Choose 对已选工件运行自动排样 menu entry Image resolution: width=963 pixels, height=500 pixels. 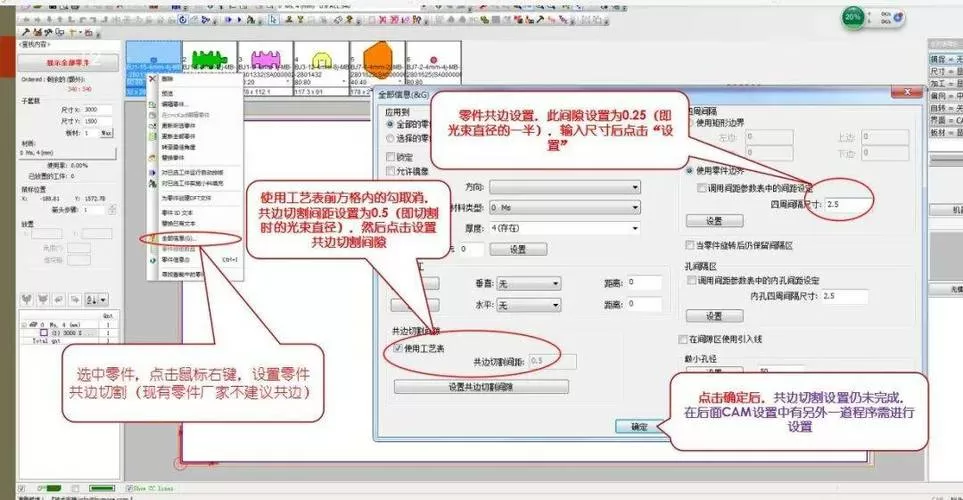192,173
